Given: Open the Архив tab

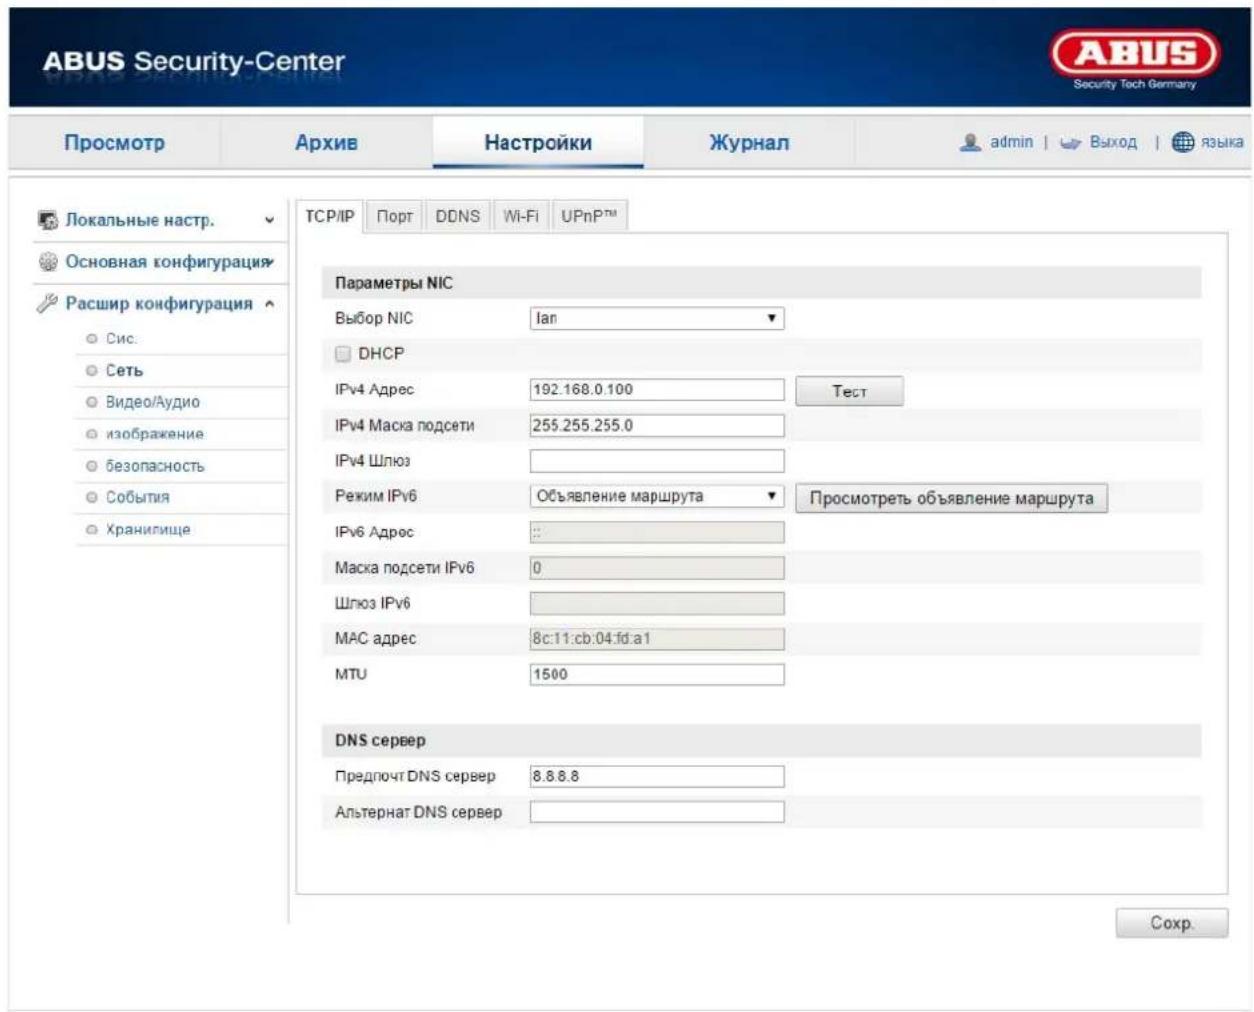Looking at the screenshot, I should (x=326, y=142).
